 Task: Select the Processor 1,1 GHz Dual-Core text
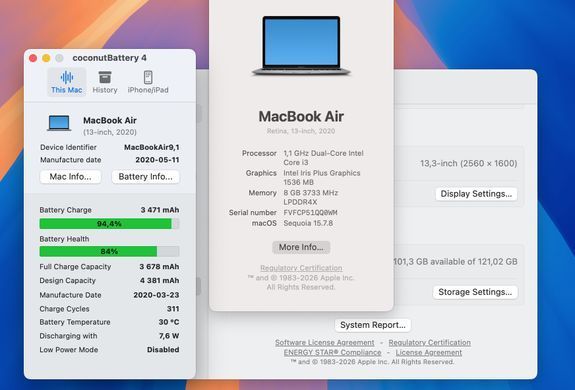pyautogui.click(x=323, y=158)
